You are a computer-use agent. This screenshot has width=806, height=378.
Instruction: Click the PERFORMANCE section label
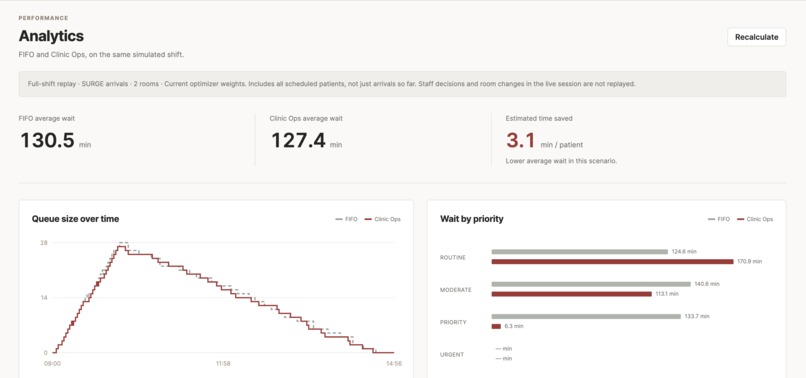43,18
